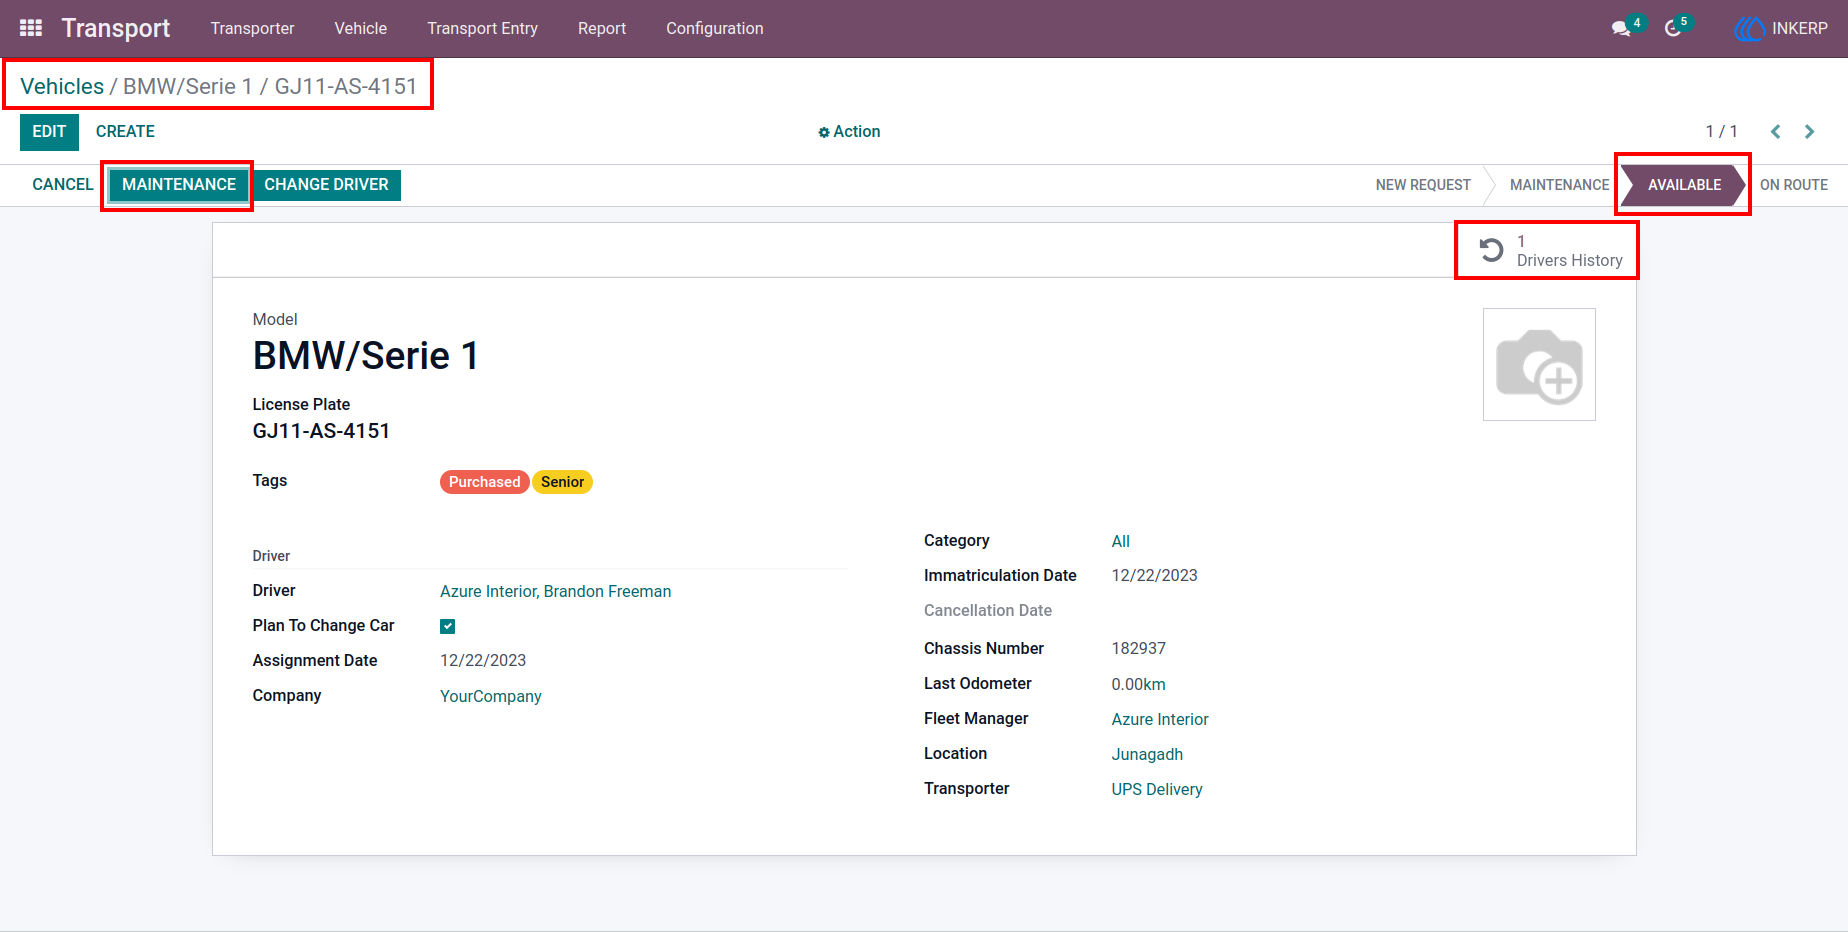Click the Drivers History refresh icon
The image size is (1848, 932).
tap(1491, 250)
